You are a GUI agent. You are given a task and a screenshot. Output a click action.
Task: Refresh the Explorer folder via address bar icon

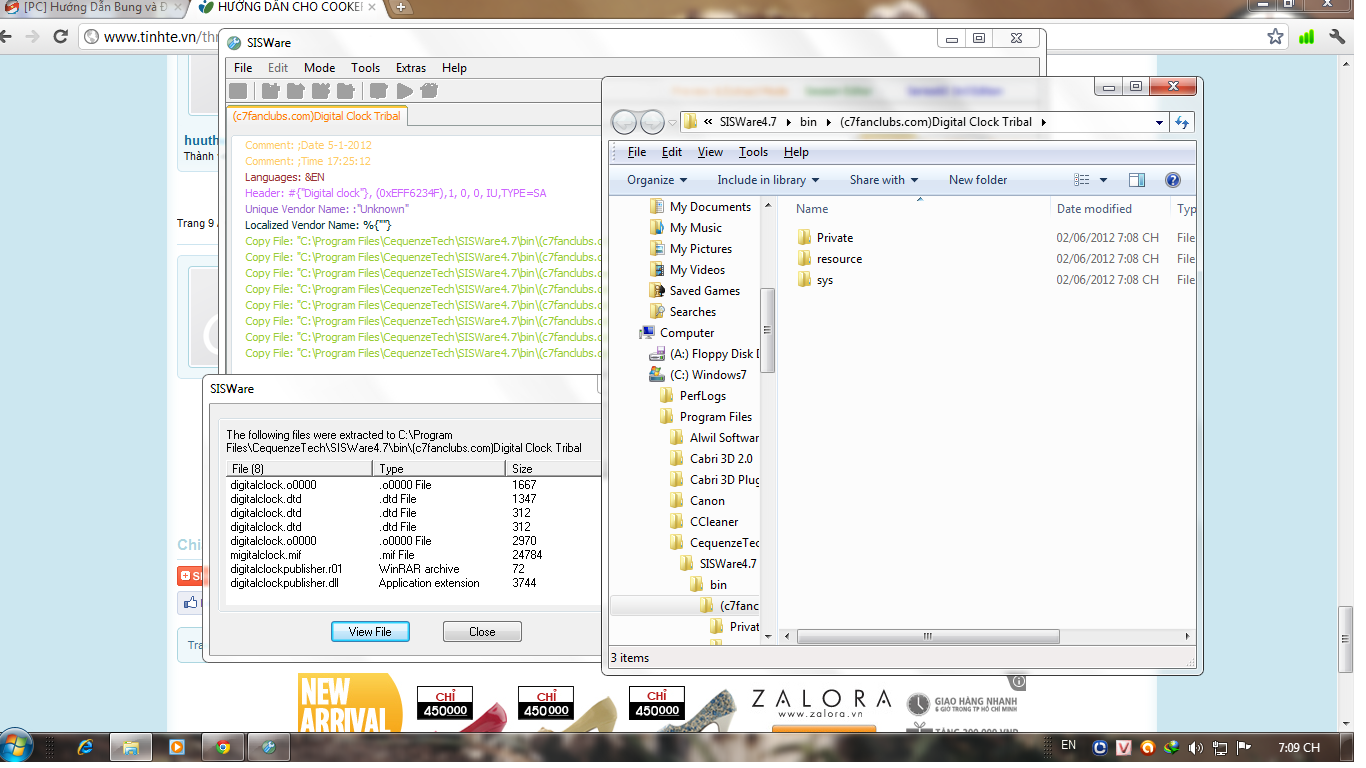point(1182,122)
